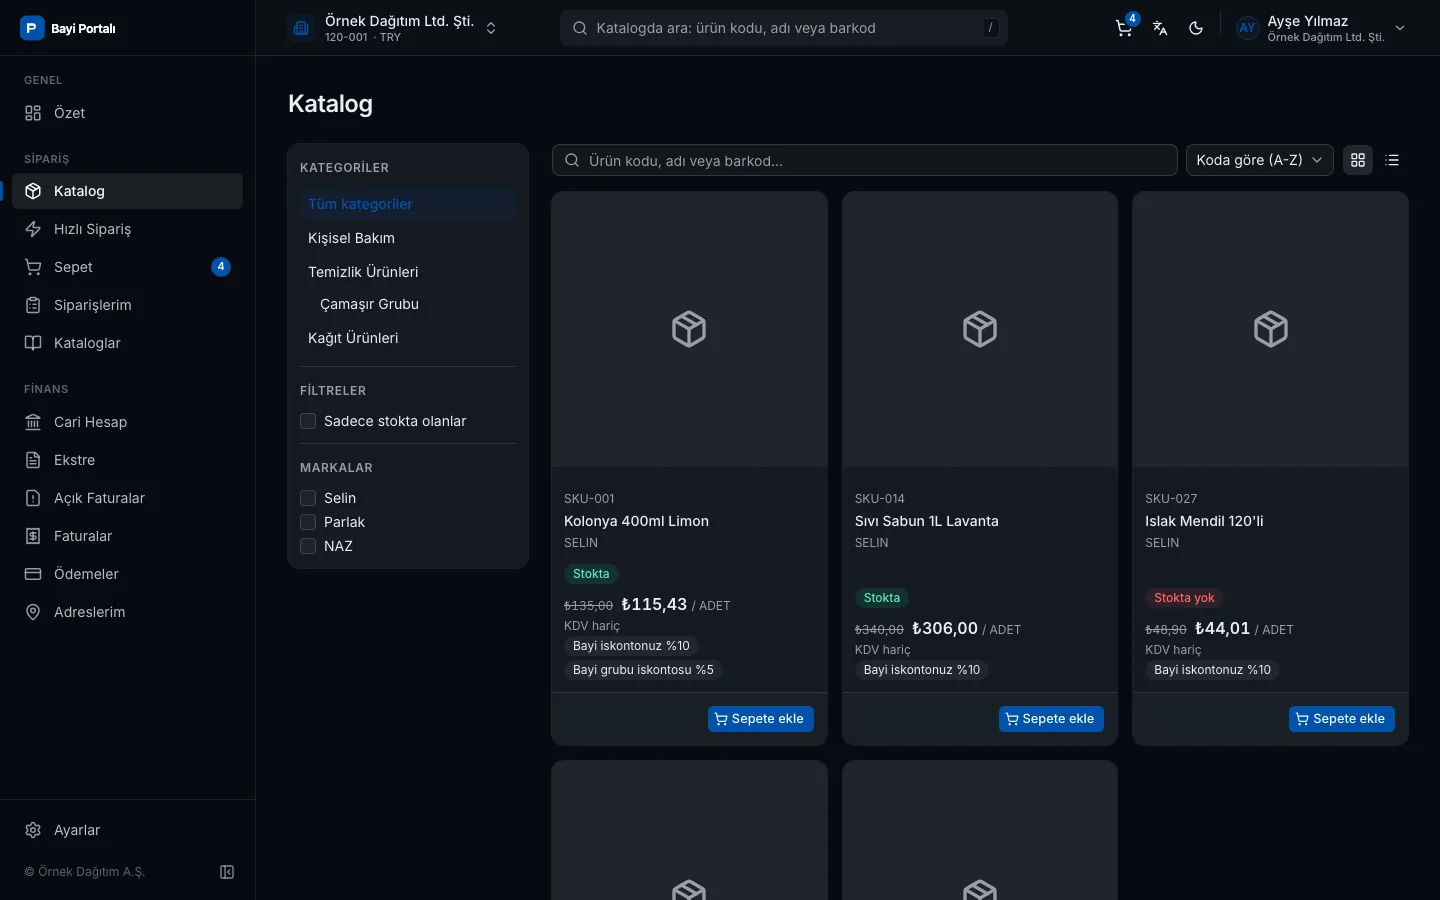This screenshot has height=900, width=1440.
Task: Add Sıvı Sabun 1L Lavanta to cart
Action: [1051, 719]
